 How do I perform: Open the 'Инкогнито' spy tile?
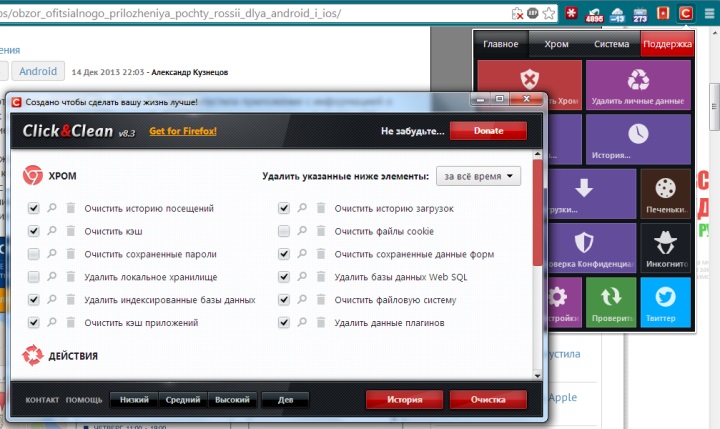[665, 248]
